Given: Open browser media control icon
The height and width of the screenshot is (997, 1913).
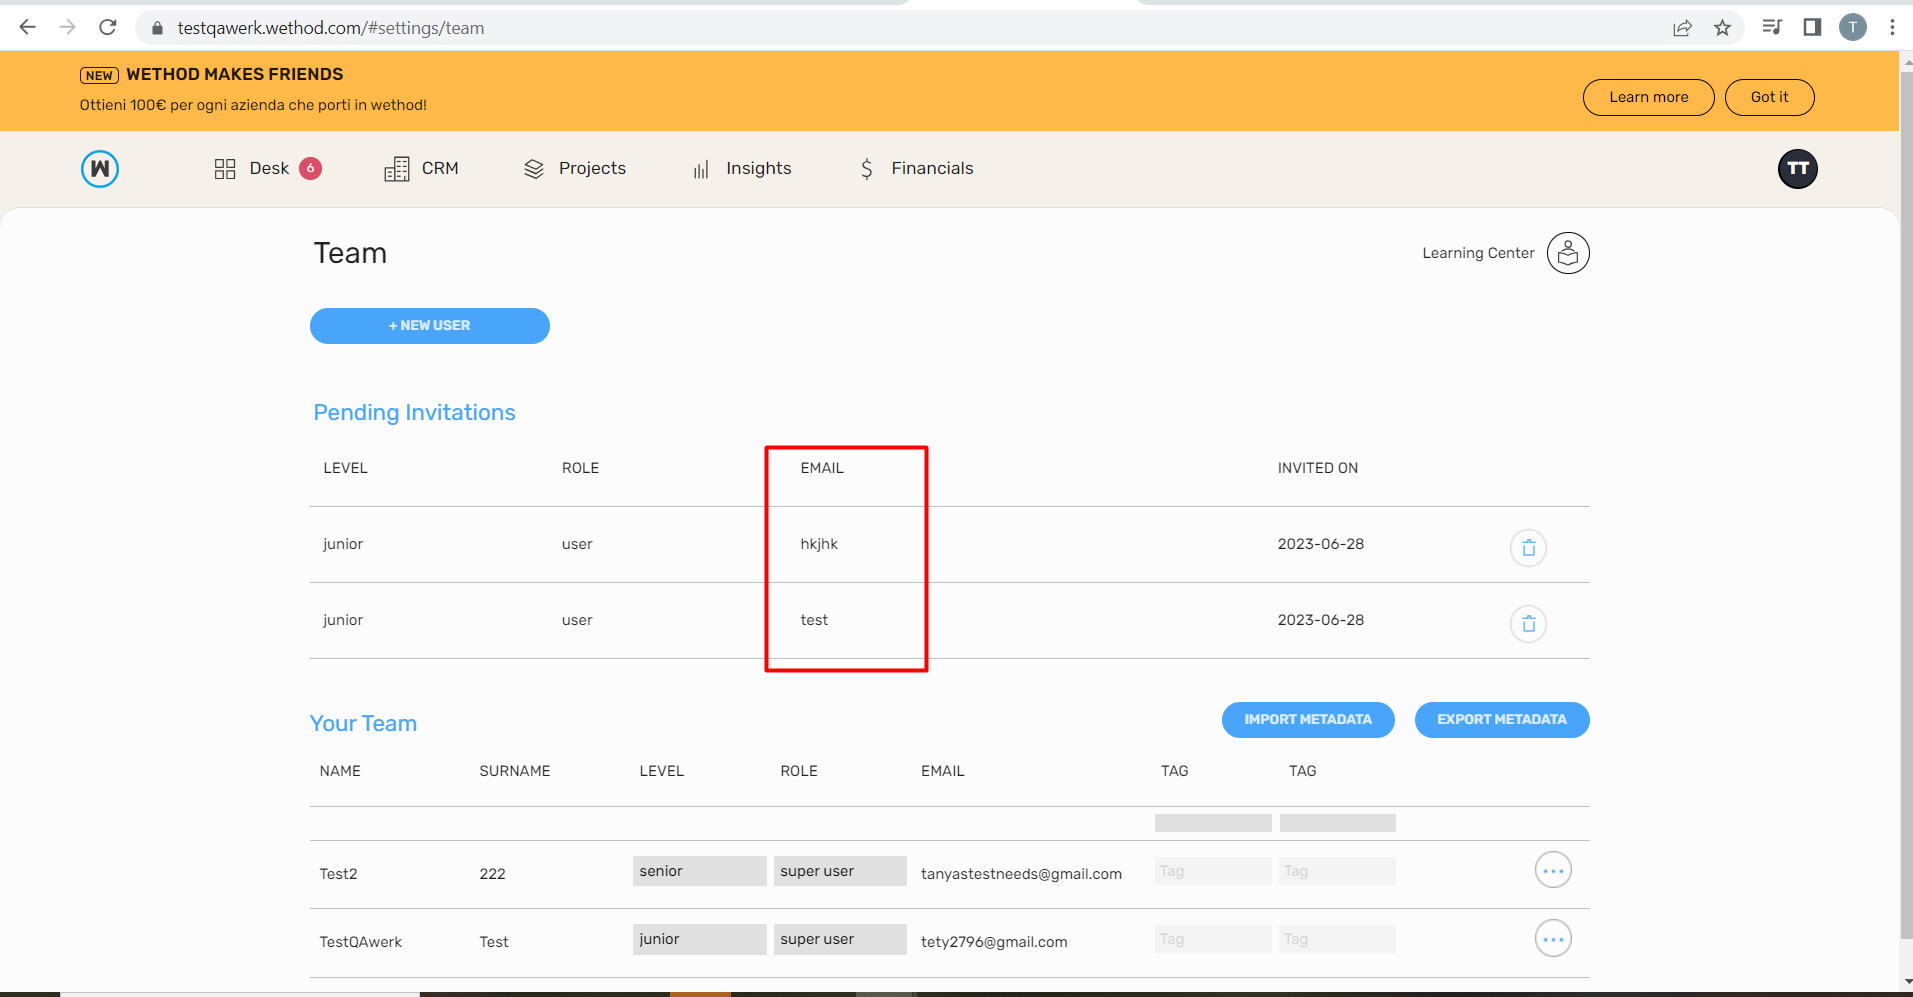Looking at the screenshot, I should tap(1772, 27).
